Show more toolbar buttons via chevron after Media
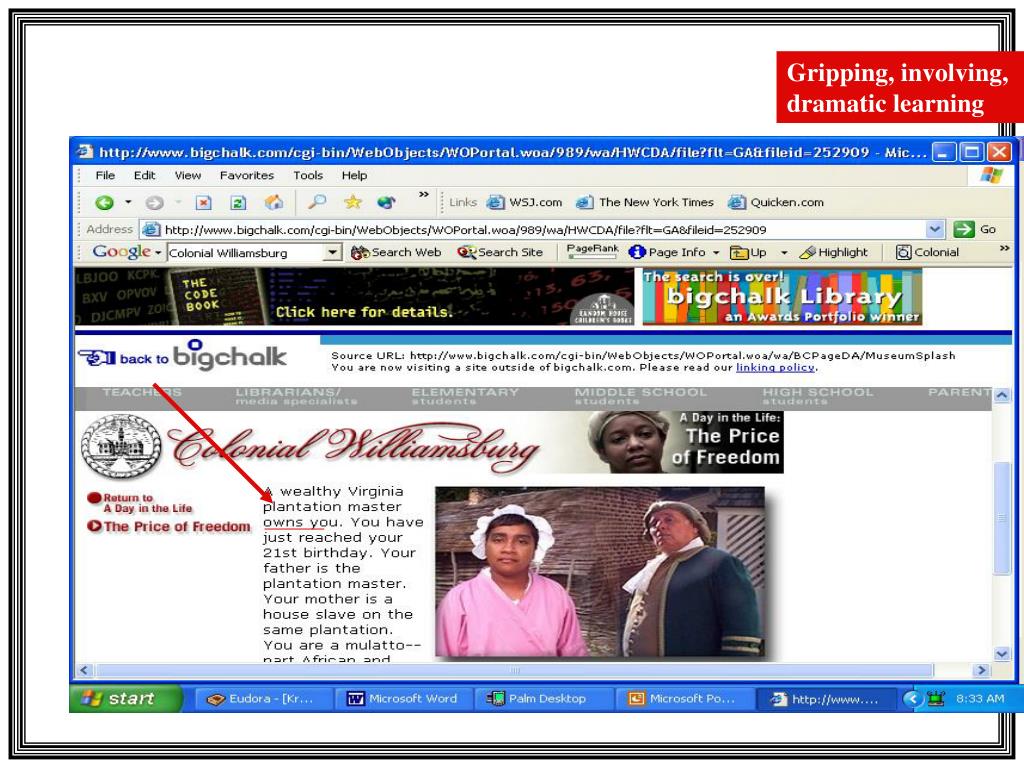Viewport: 1024px width, 768px height. pyautogui.click(x=424, y=195)
